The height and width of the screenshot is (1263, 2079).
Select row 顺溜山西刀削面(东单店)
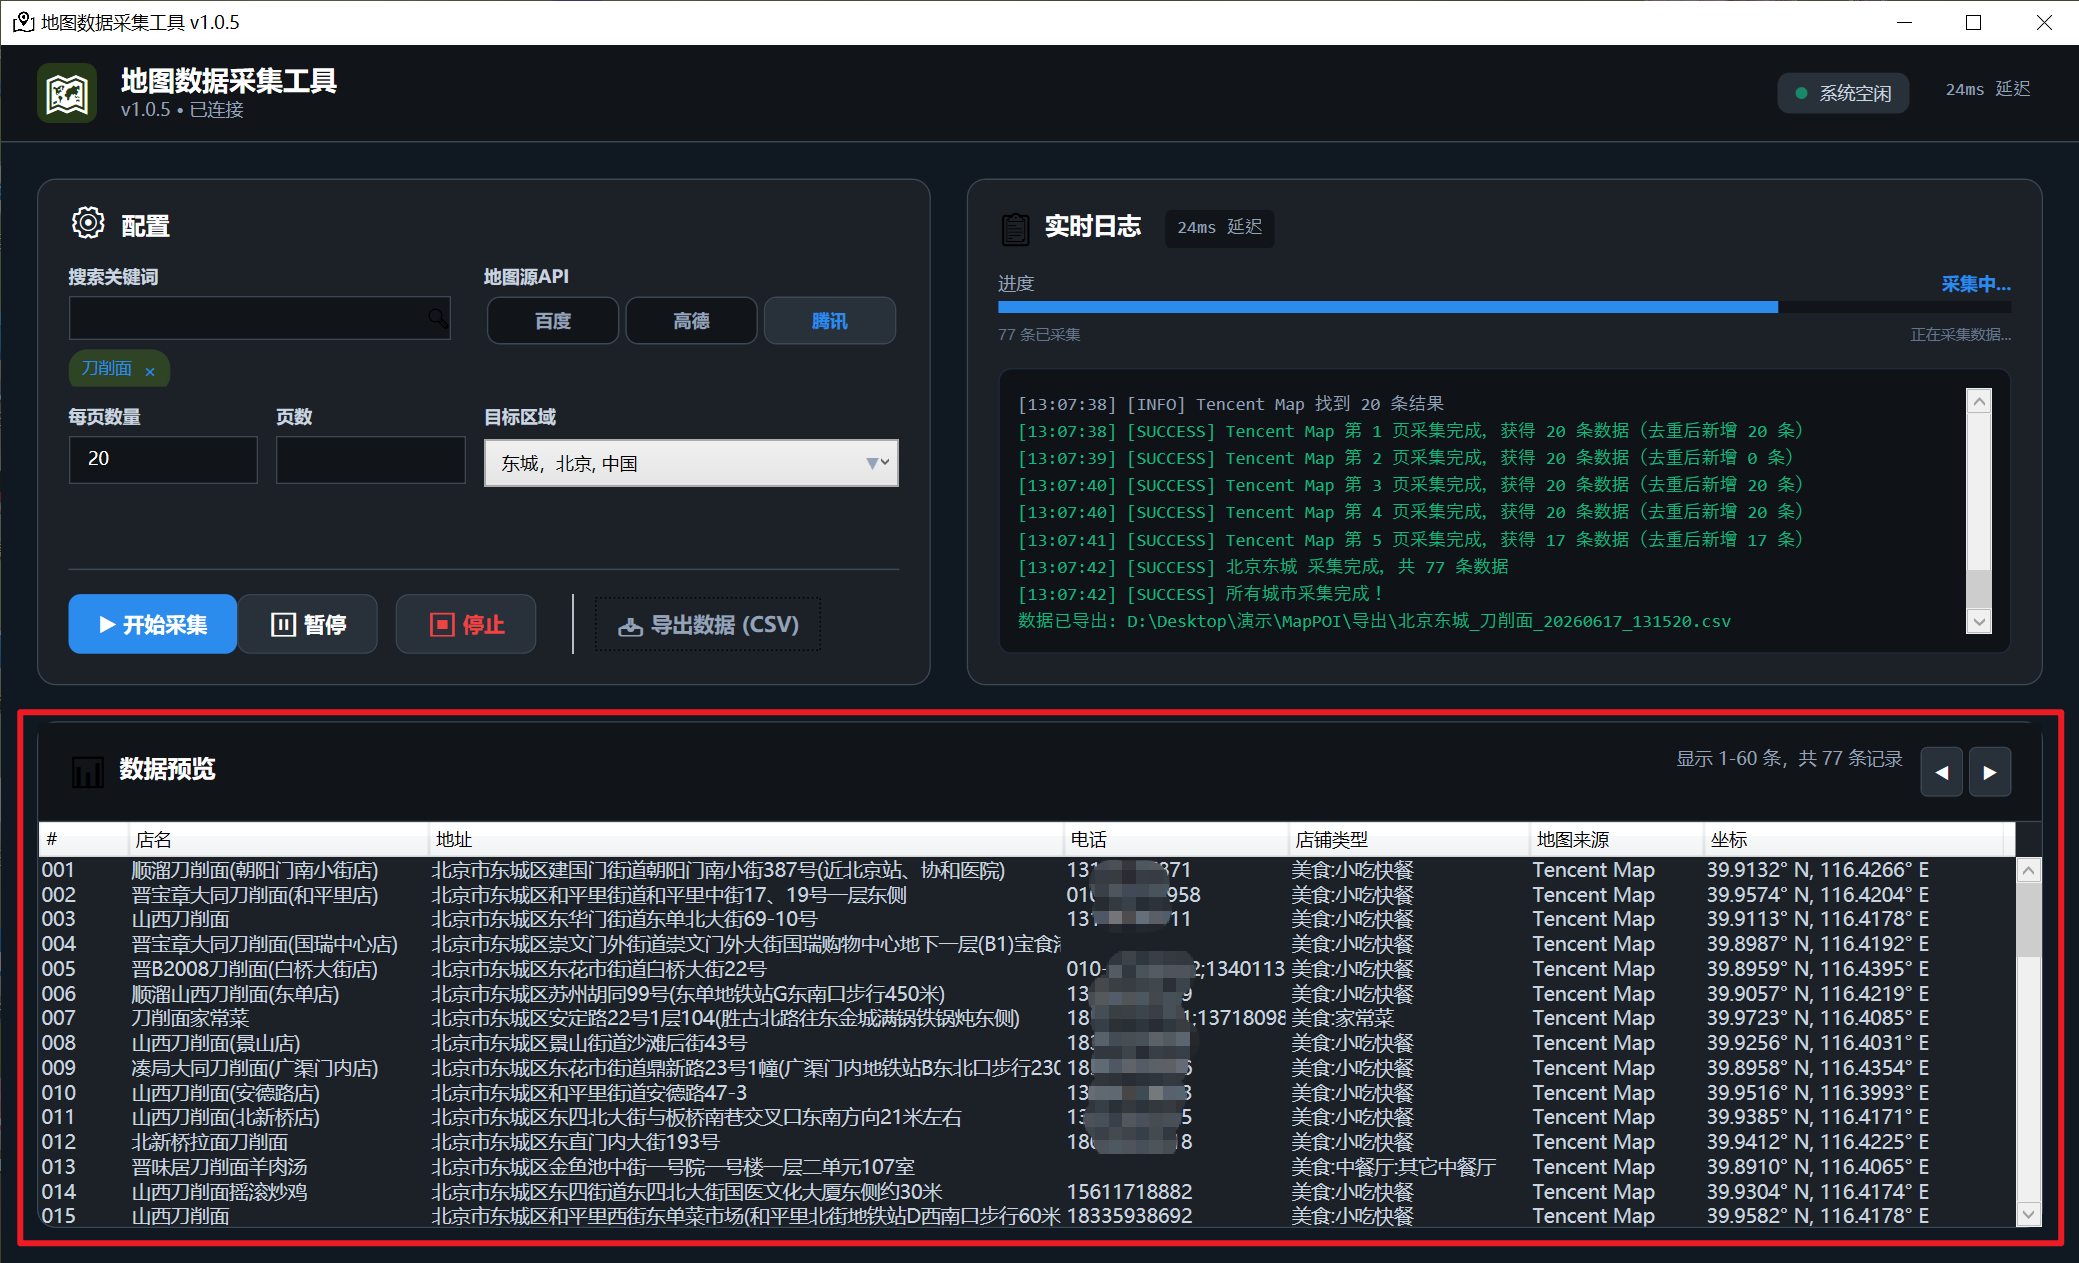click(x=1027, y=994)
